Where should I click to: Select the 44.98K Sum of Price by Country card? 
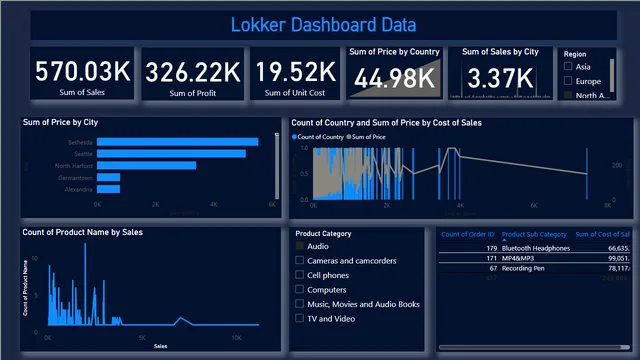[394, 73]
